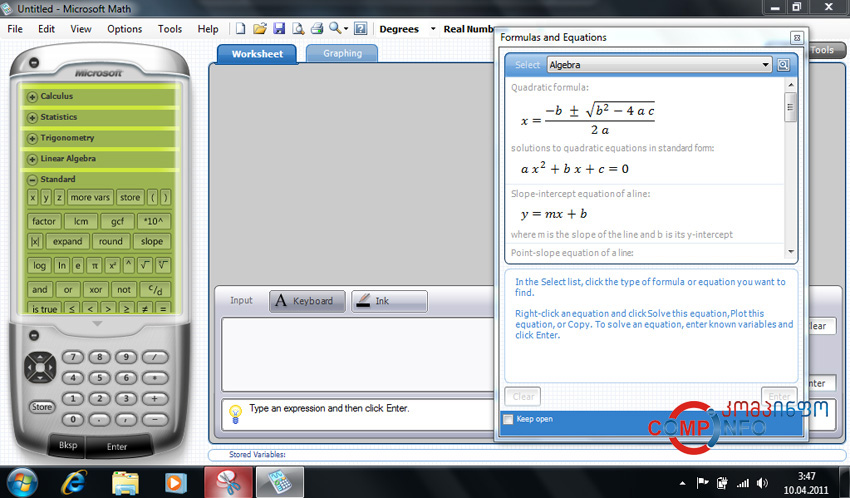Click the left arrow on navigation pad
Screen dimensions: 850x498
click(x=30, y=367)
